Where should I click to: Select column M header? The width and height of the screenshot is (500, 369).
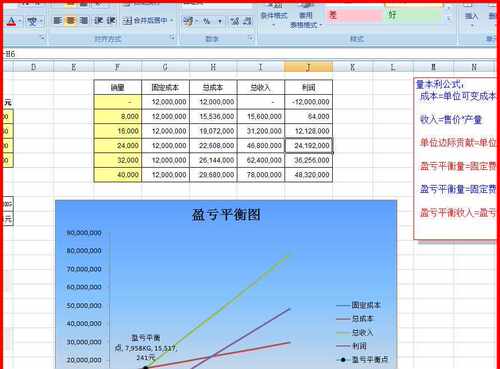click(433, 67)
